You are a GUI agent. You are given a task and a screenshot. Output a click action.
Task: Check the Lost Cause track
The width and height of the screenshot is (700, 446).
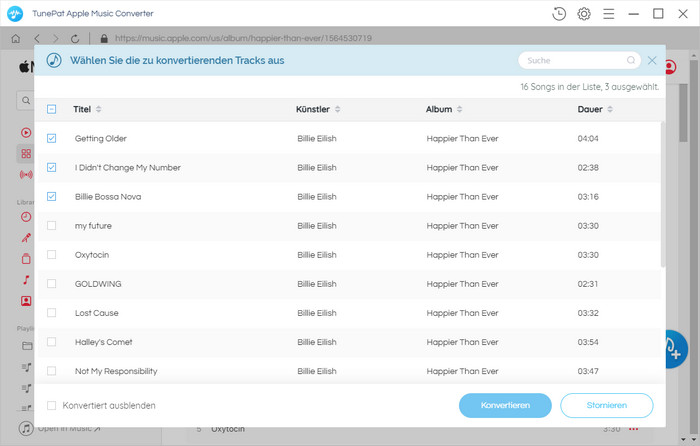[51, 313]
